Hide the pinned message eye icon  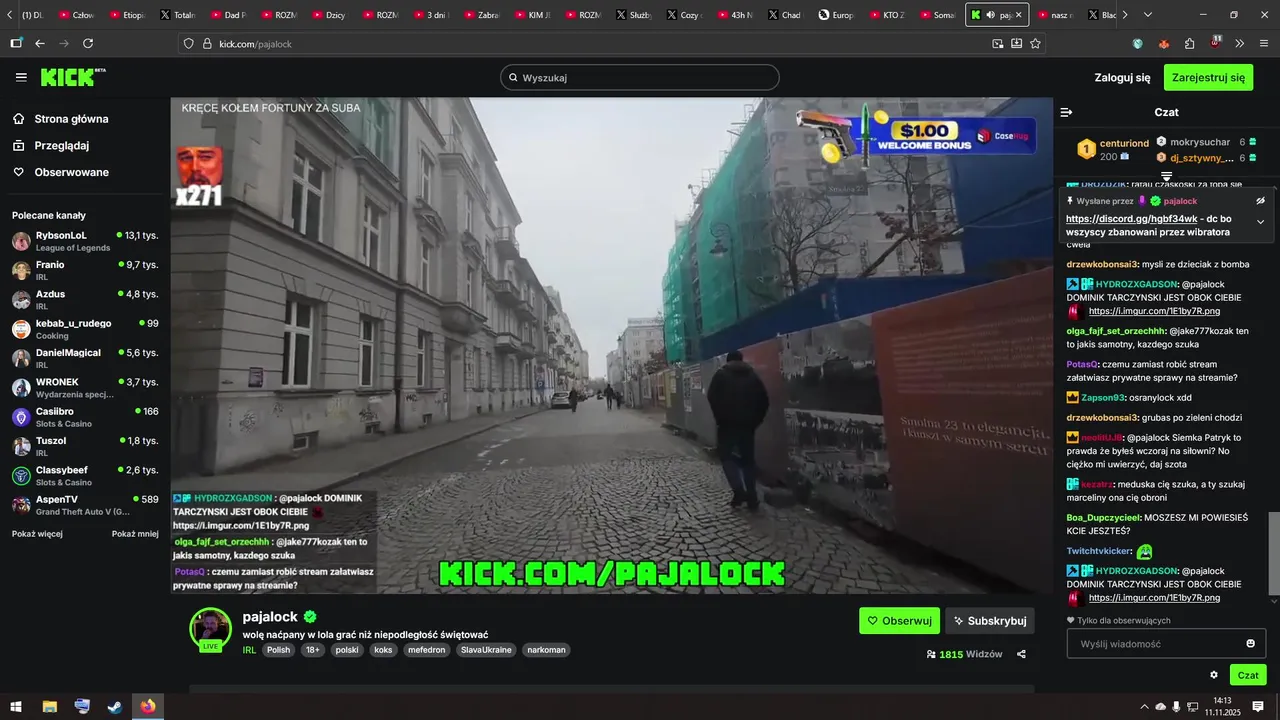(1260, 201)
